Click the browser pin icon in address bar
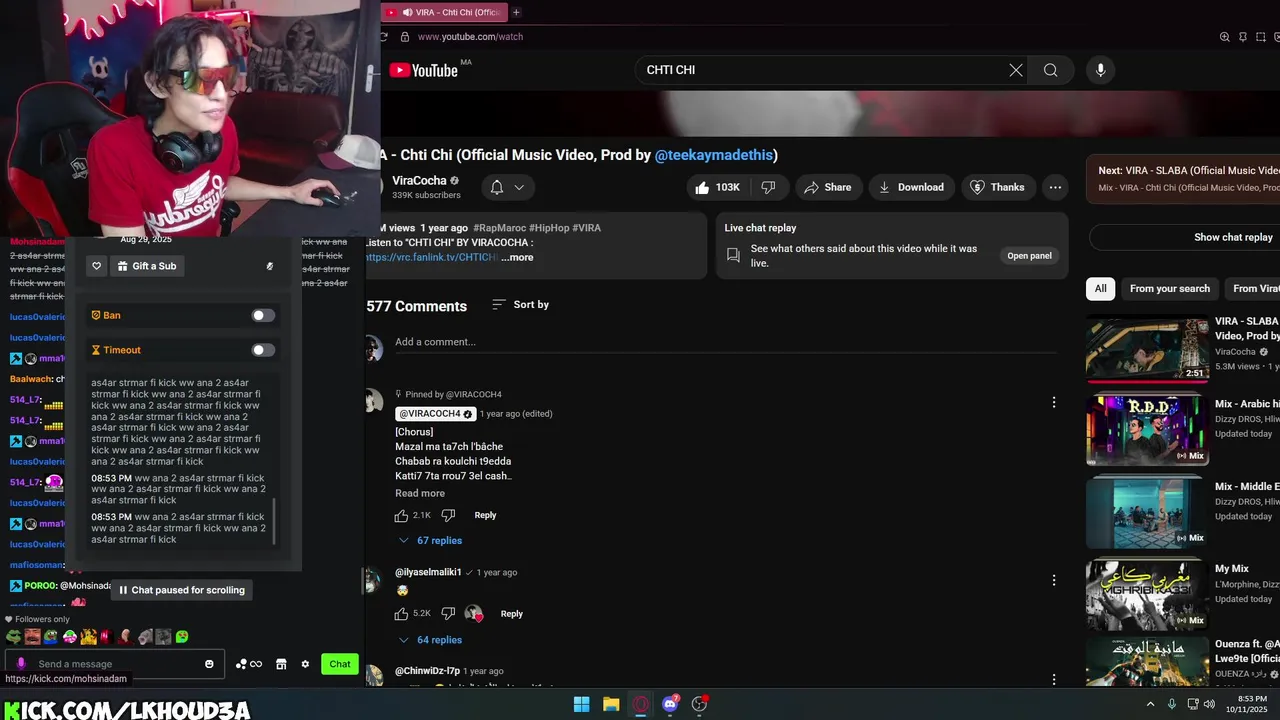Screen dimensions: 1280x720 click(1243, 37)
